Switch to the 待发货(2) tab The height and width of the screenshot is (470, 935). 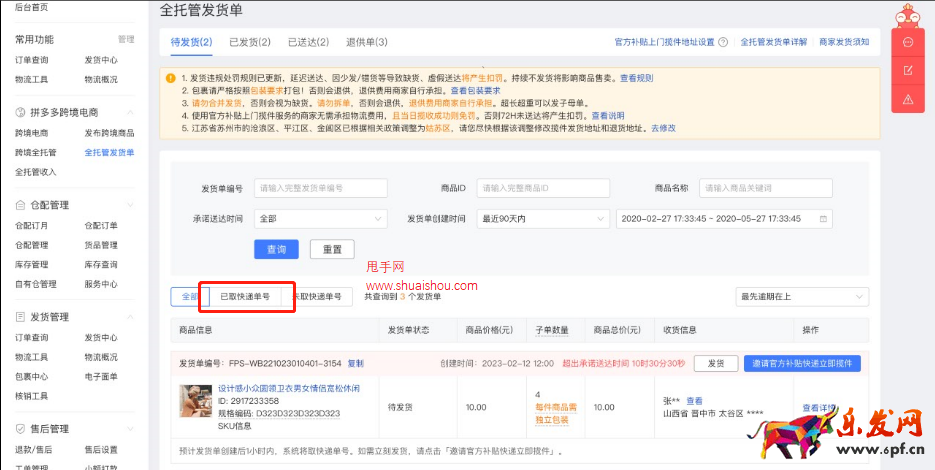pyautogui.click(x=191, y=42)
